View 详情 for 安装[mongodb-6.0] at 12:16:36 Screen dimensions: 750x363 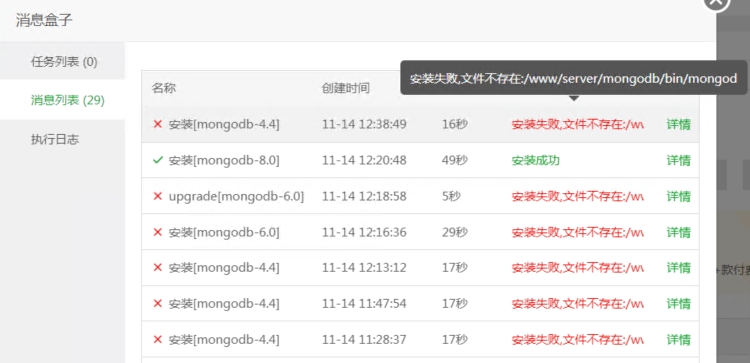point(678,232)
